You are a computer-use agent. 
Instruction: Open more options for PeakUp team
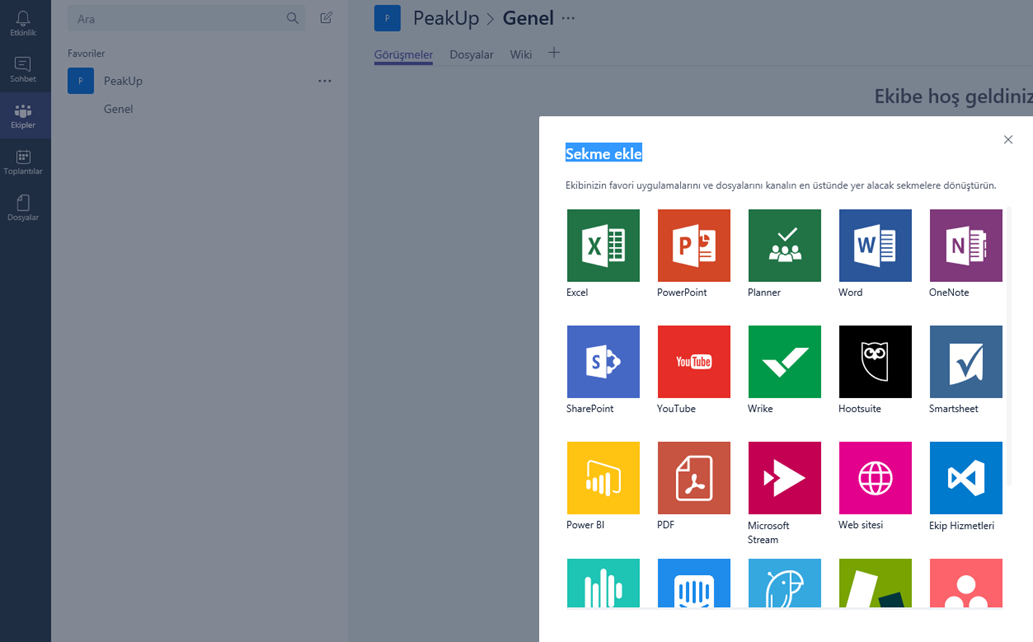pos(325,81)
